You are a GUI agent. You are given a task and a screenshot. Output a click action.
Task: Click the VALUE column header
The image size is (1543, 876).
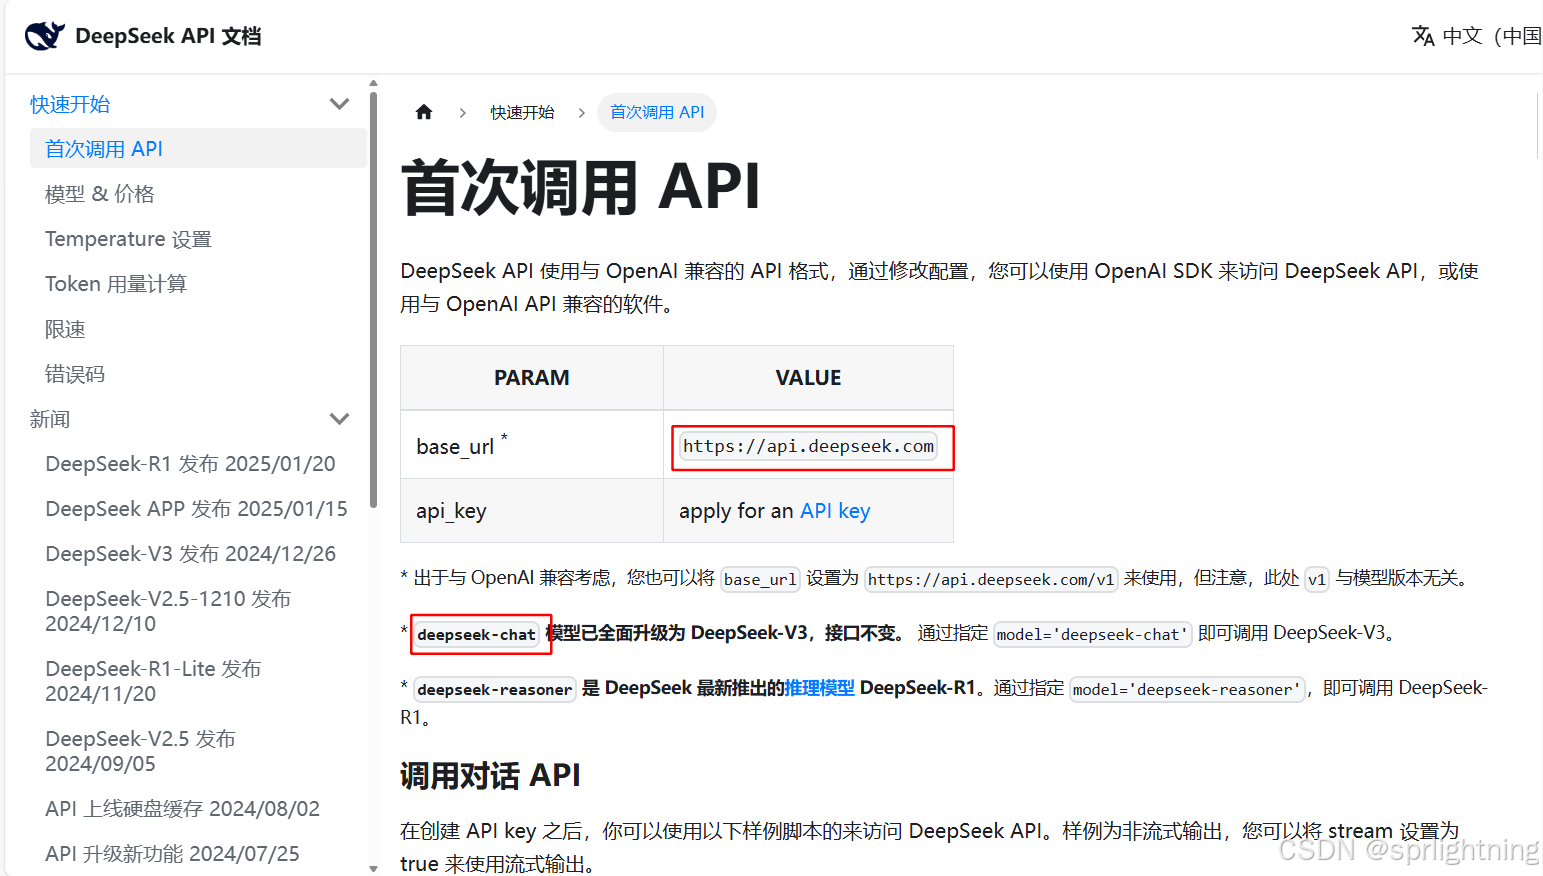pyautogui.click(x=808, y=378)
